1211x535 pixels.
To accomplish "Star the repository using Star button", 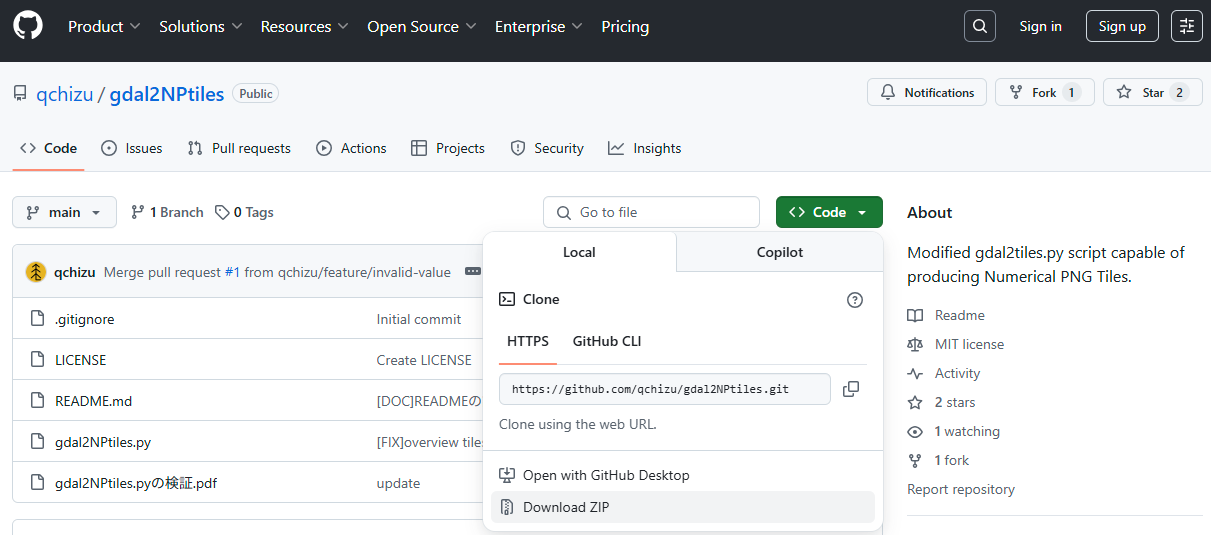I will [x=1153, y=92].
